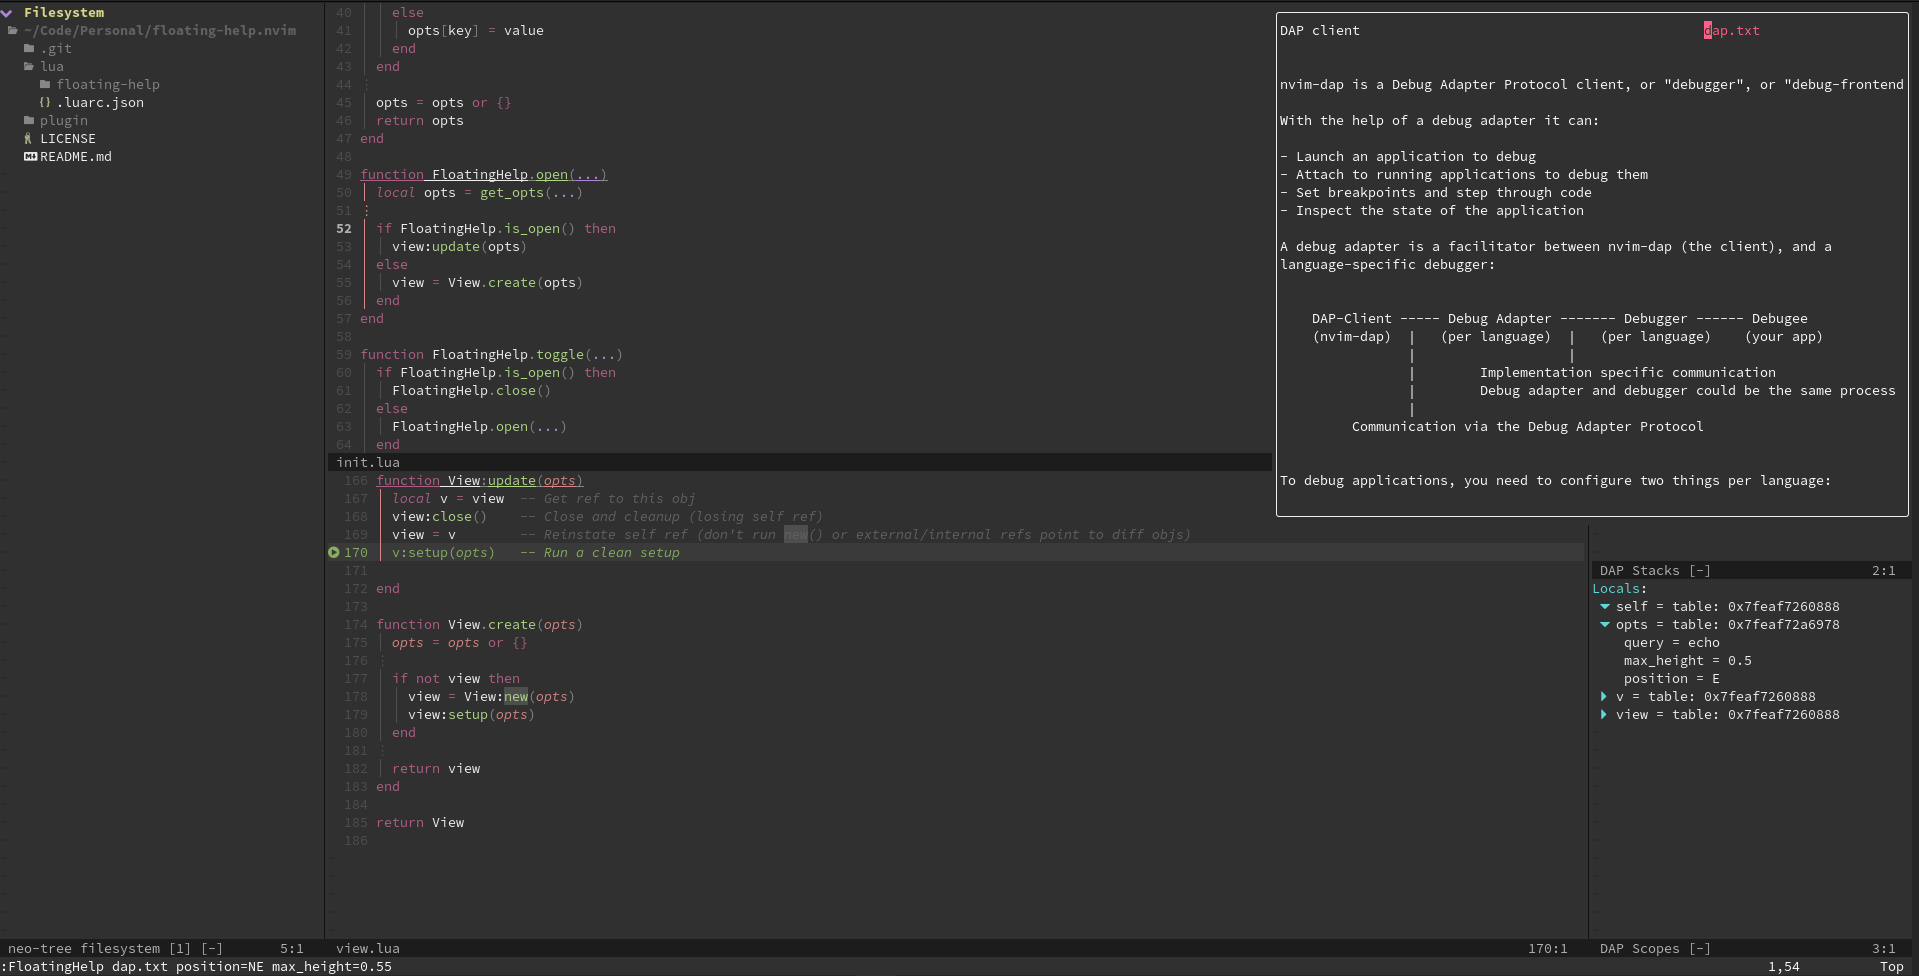Expand the v table variable
This screenshot has height=976, width=1919.
[x=1604, y=696]
